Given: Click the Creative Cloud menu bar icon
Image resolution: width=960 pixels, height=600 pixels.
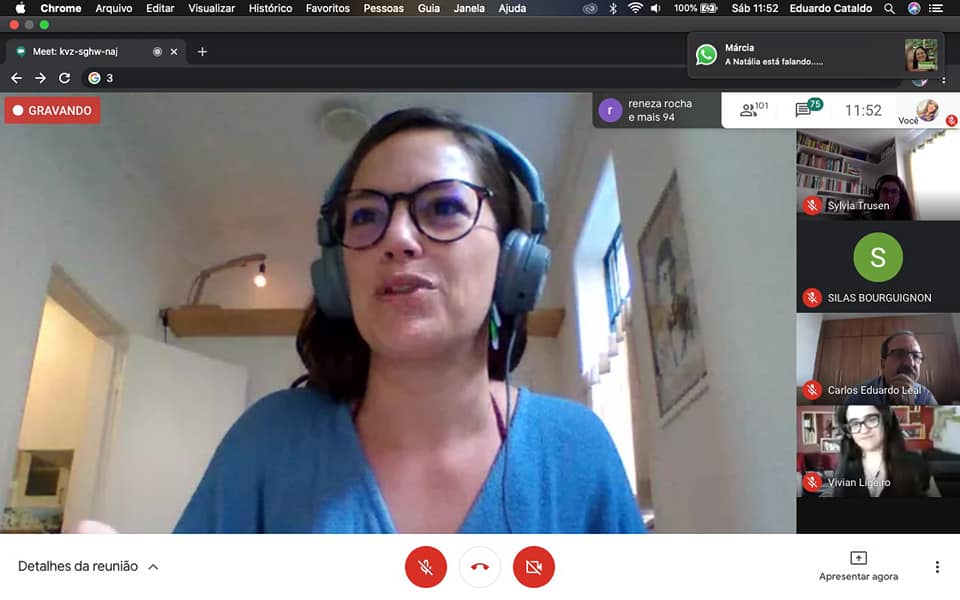Looking at the screenshot, I should click(590, 8).
